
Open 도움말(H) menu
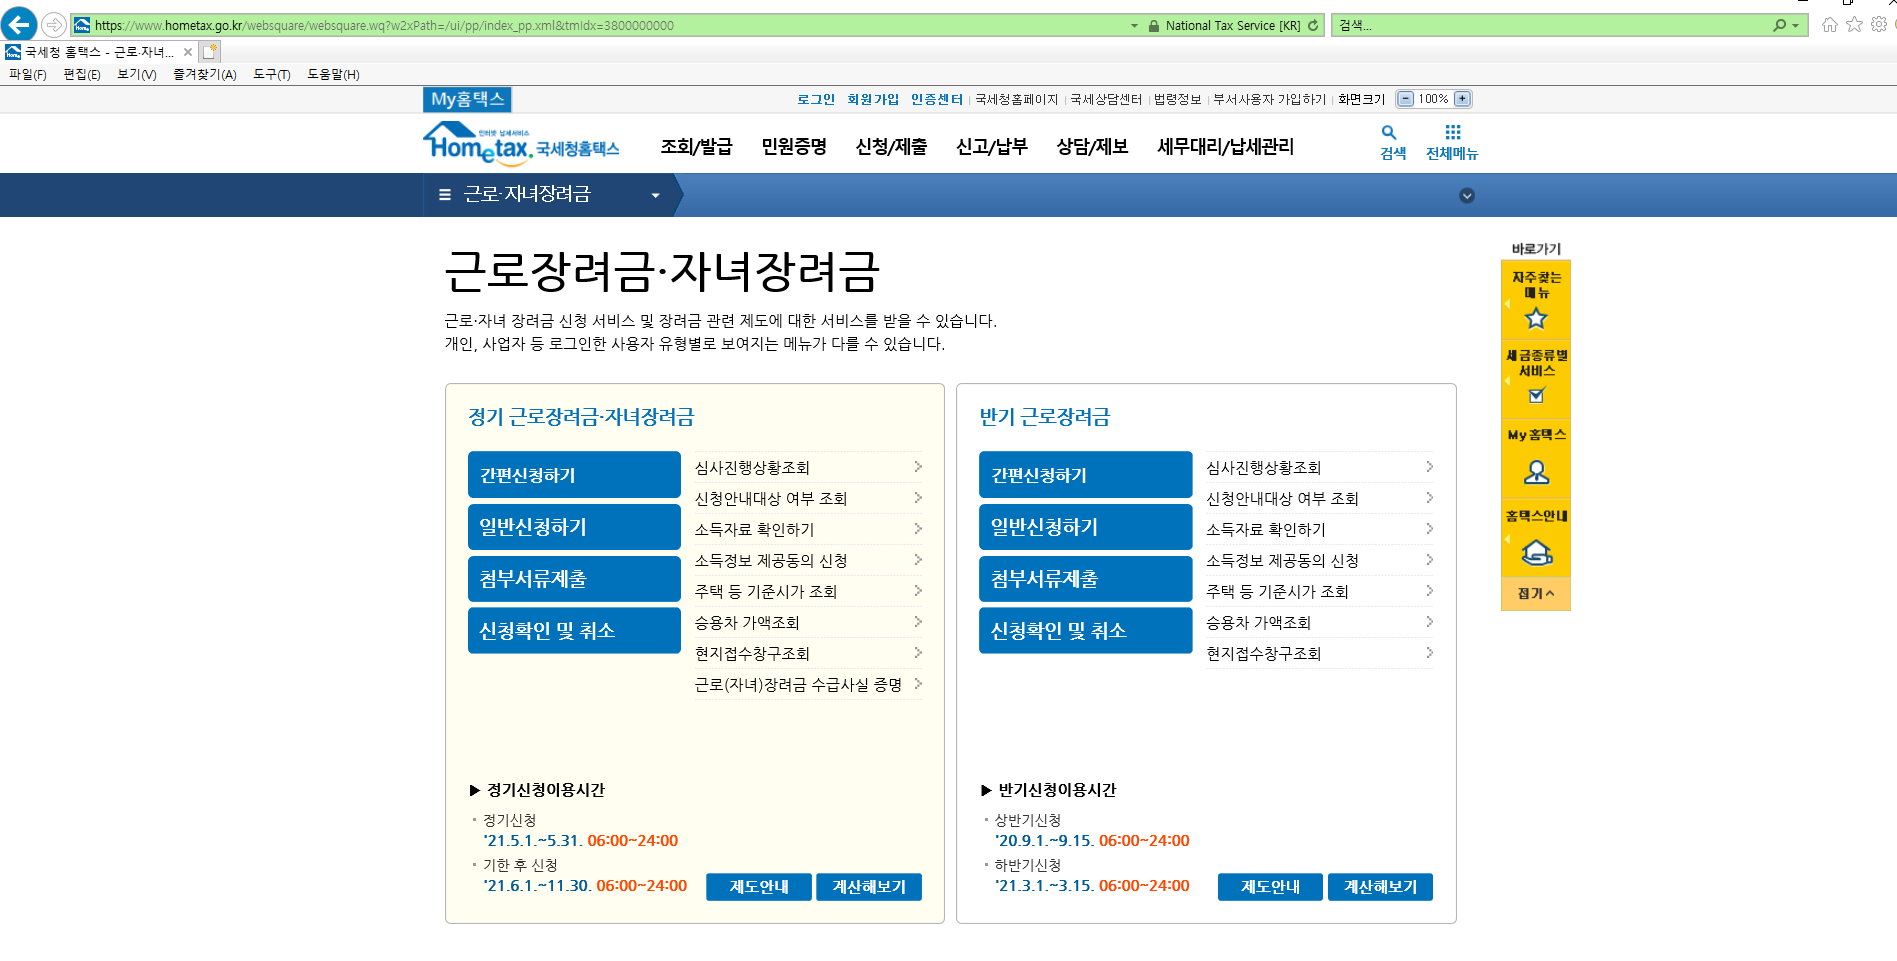point(333,75)
